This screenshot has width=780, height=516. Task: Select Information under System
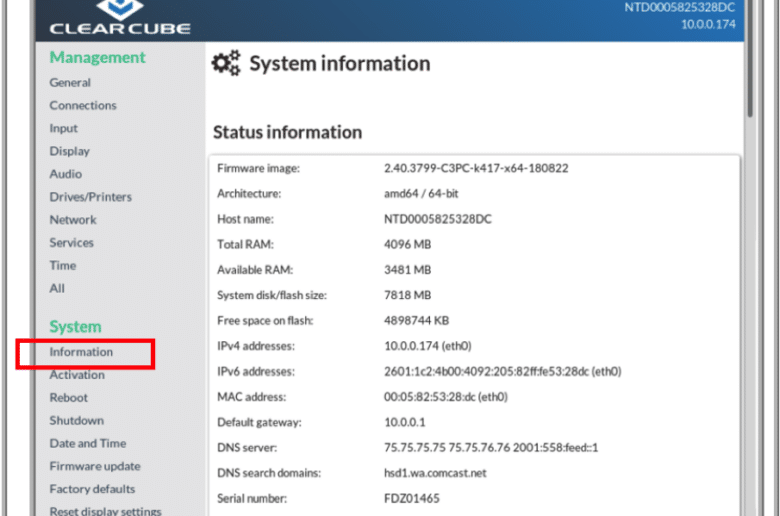[x=81, y=352]
